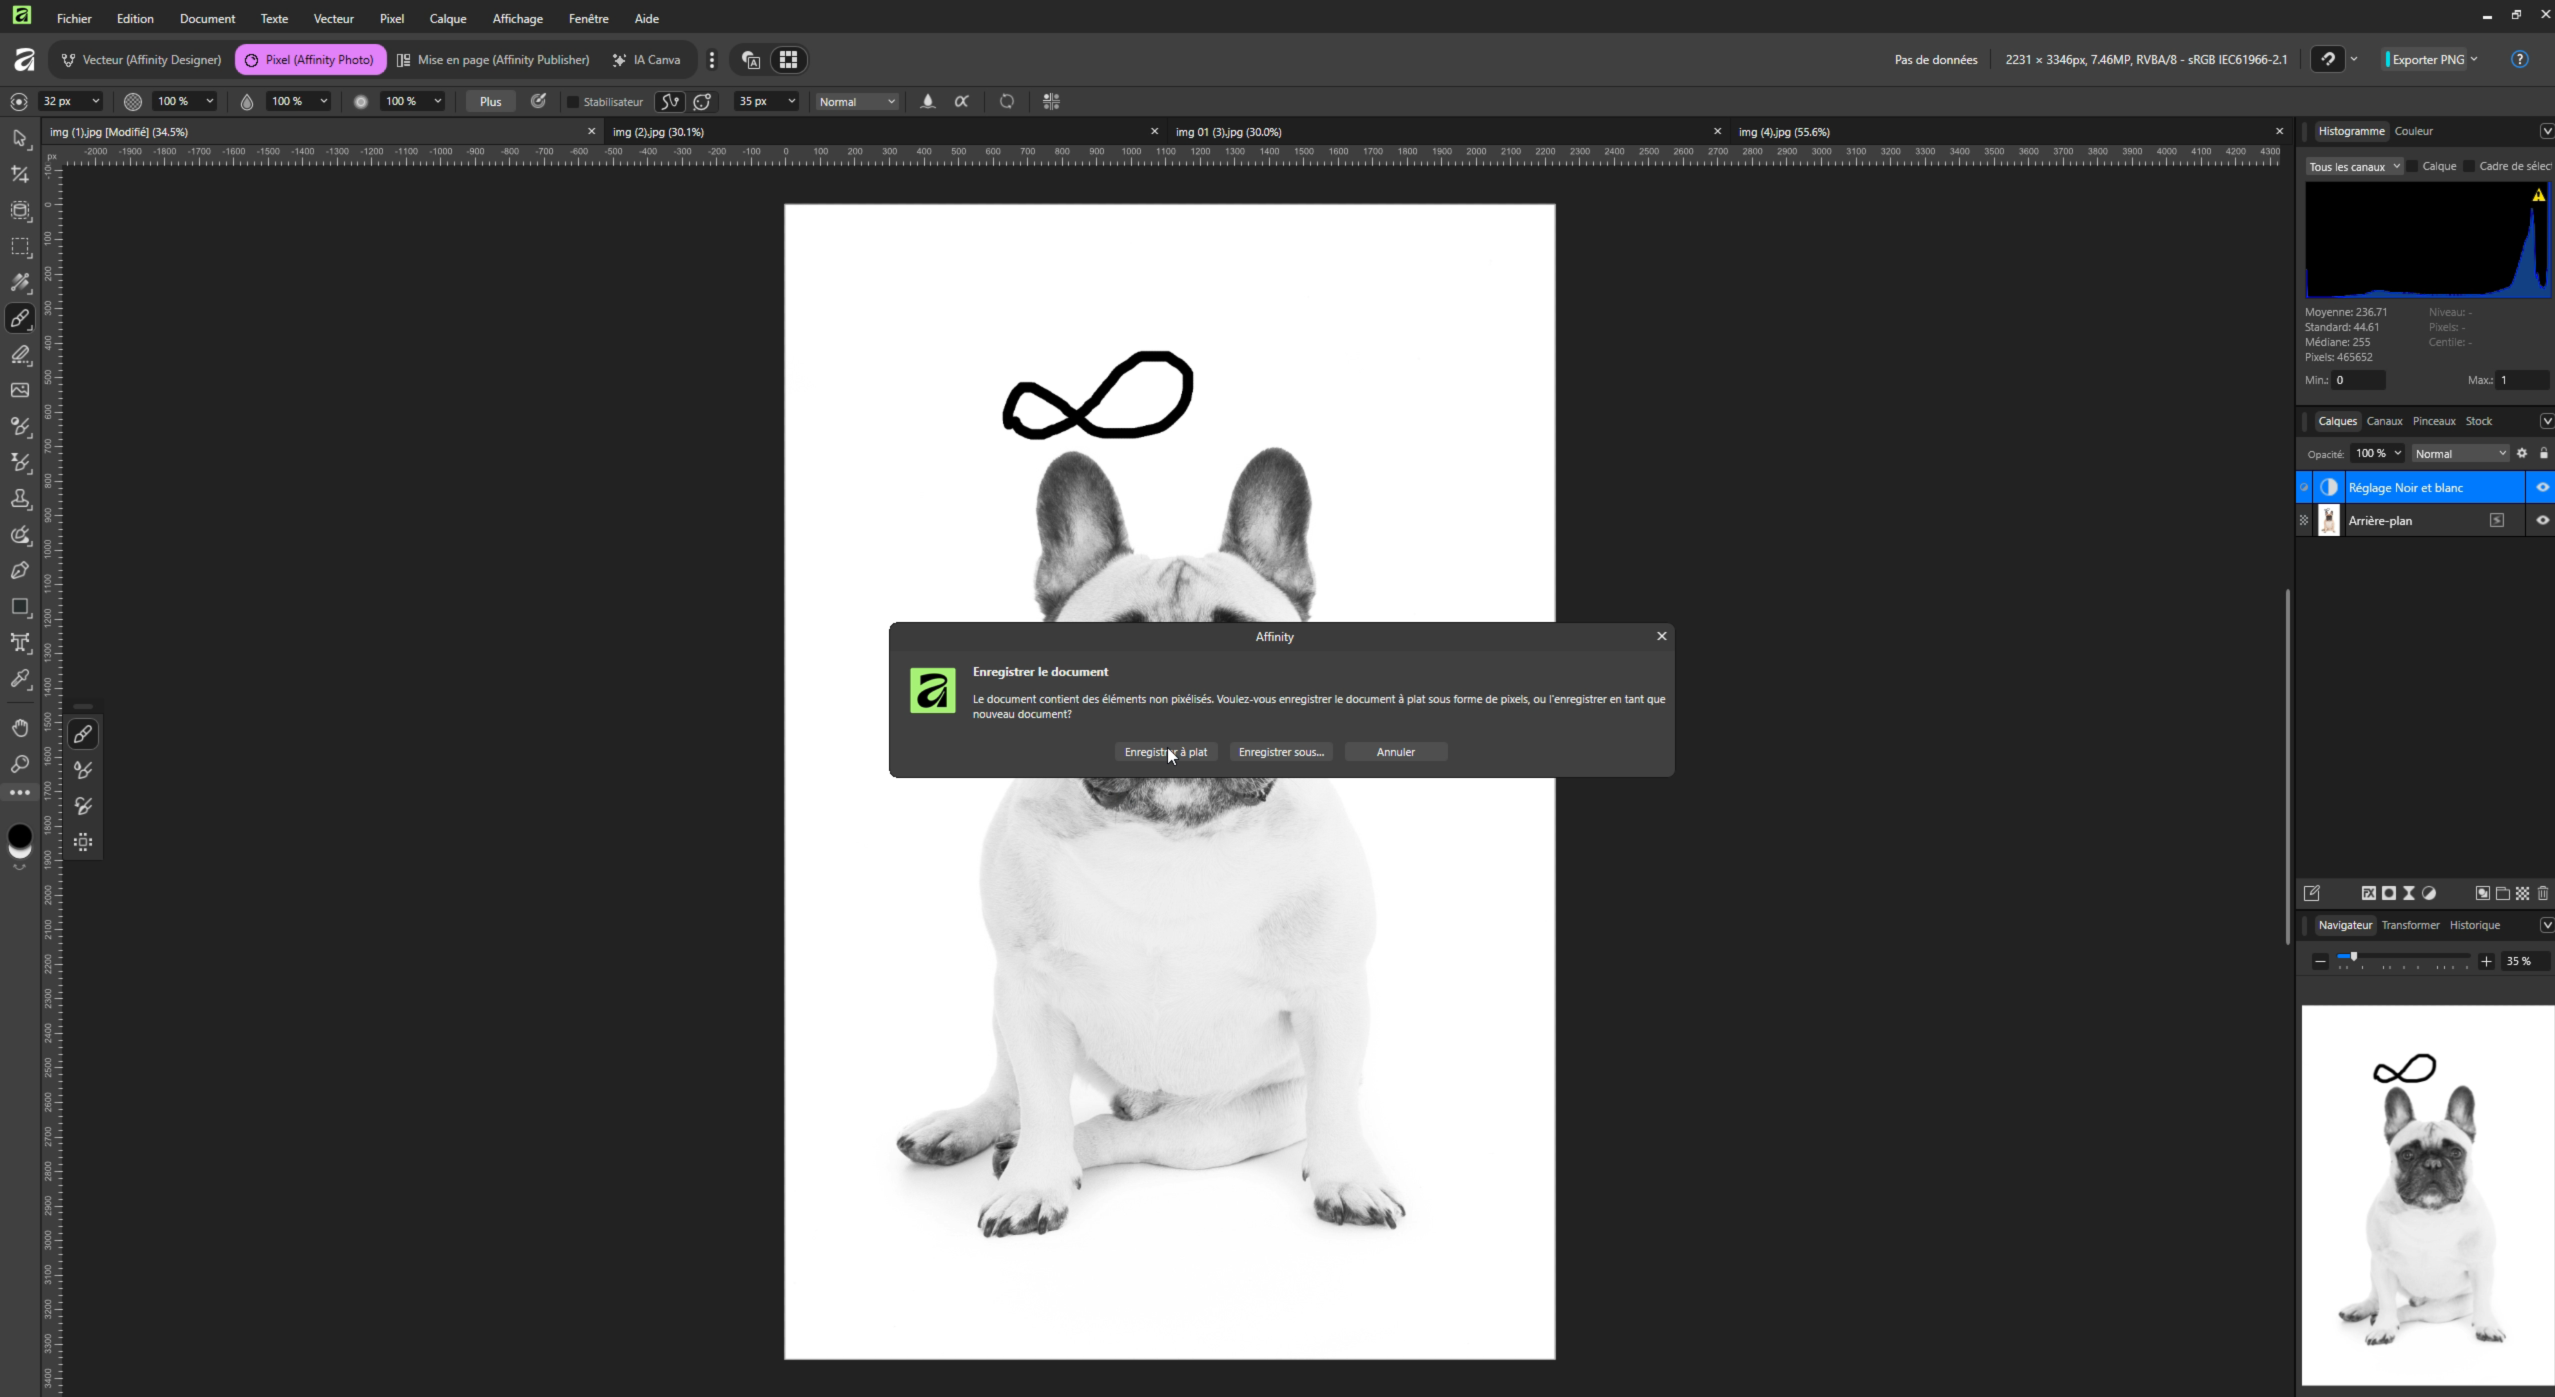The image size is (2555, 1397).
Task: Select the Clone Stamp tool
Action: click(x=20, y=498)
